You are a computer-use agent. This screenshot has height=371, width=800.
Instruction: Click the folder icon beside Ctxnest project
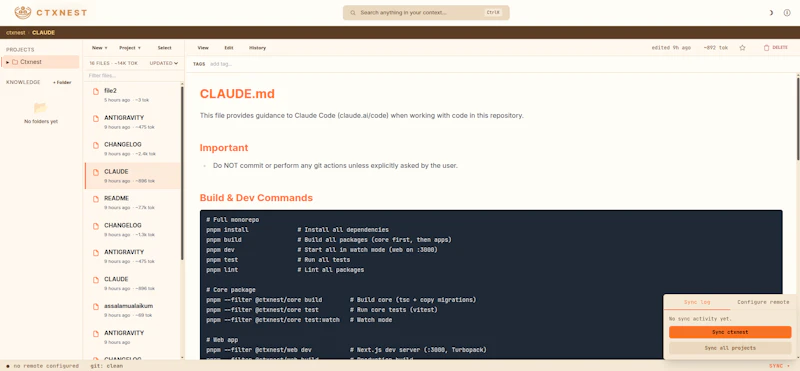coord(15,62)
